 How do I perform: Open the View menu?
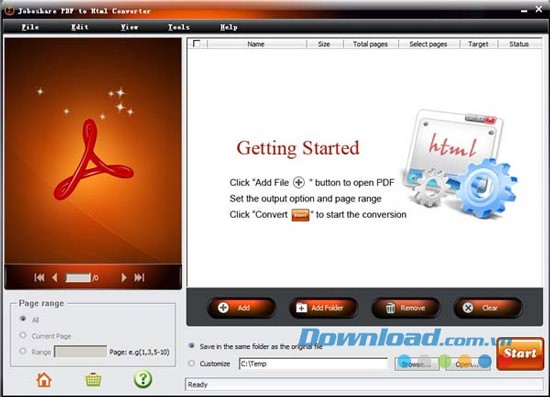129,27
